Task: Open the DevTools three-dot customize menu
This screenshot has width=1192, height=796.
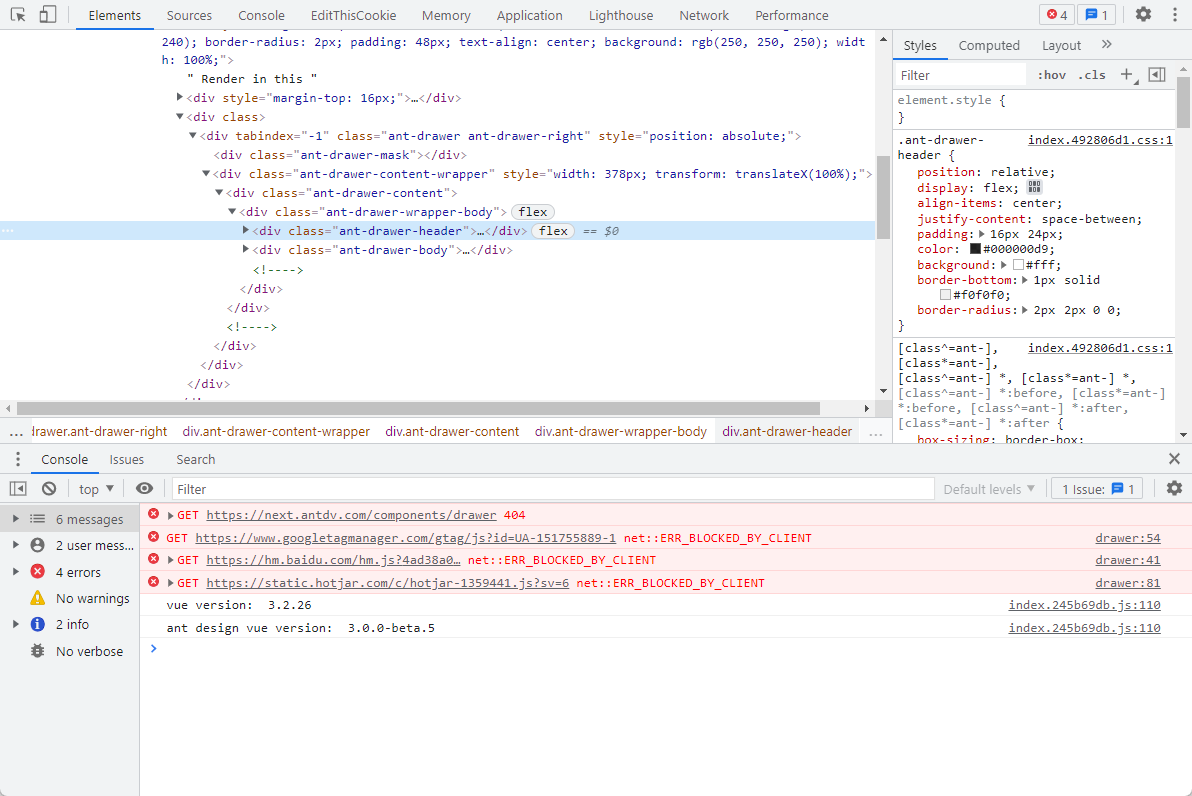Action: pyautogui.click(x=1174, y=14)
